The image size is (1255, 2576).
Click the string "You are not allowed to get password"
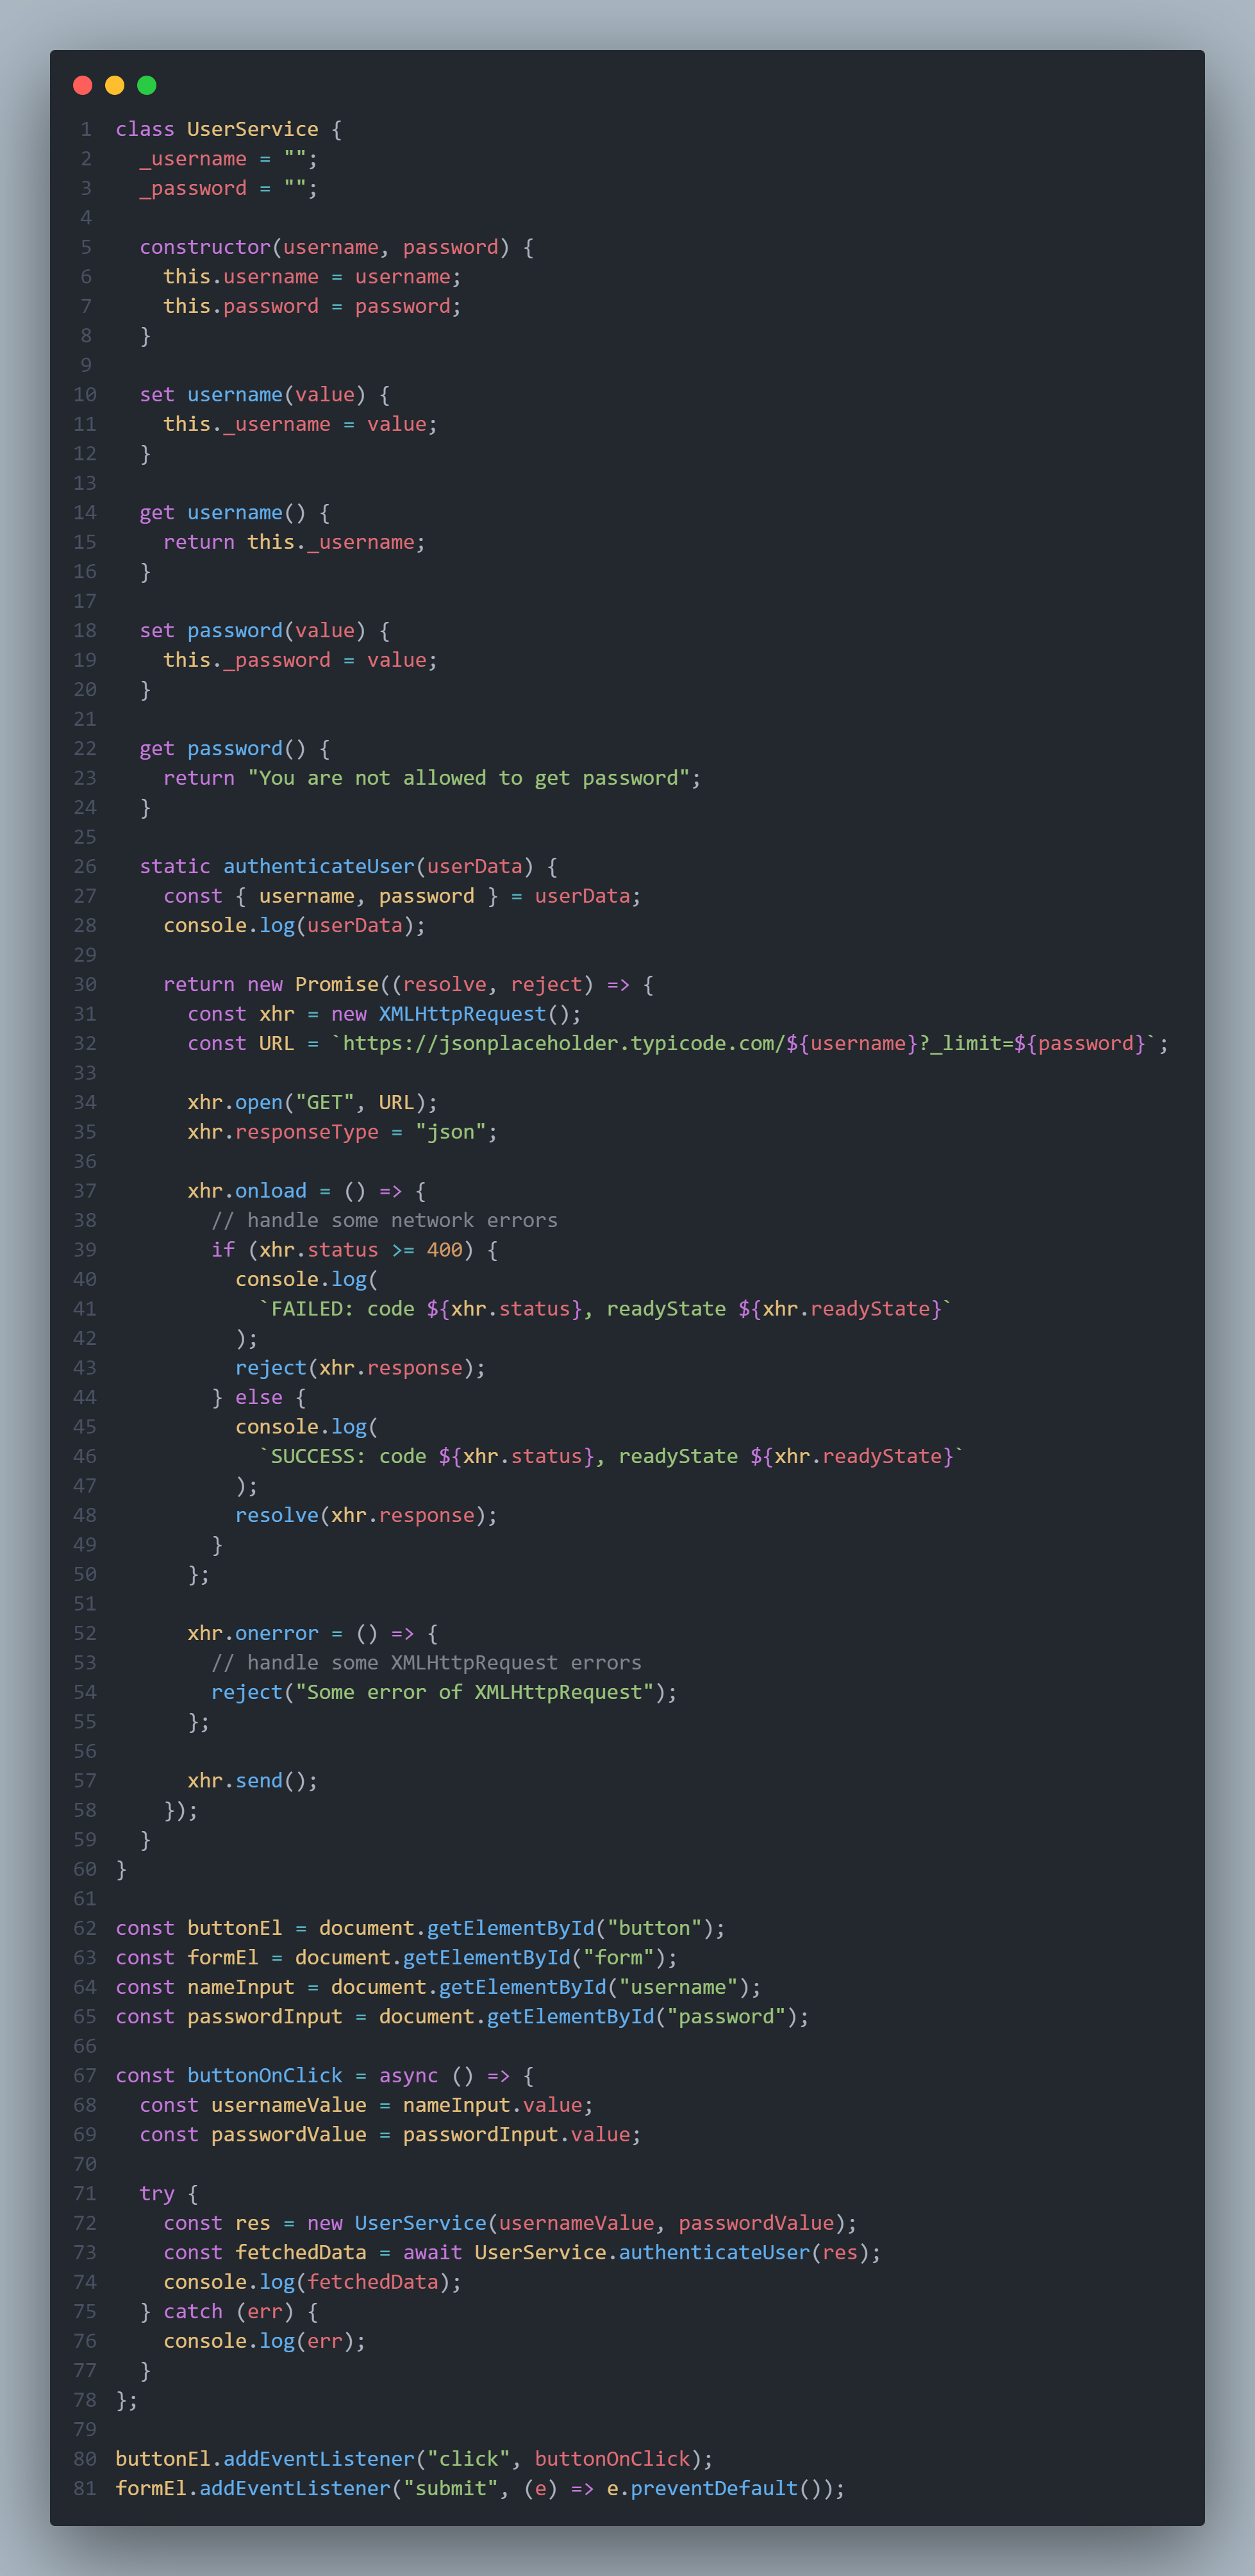coord(469,778)
